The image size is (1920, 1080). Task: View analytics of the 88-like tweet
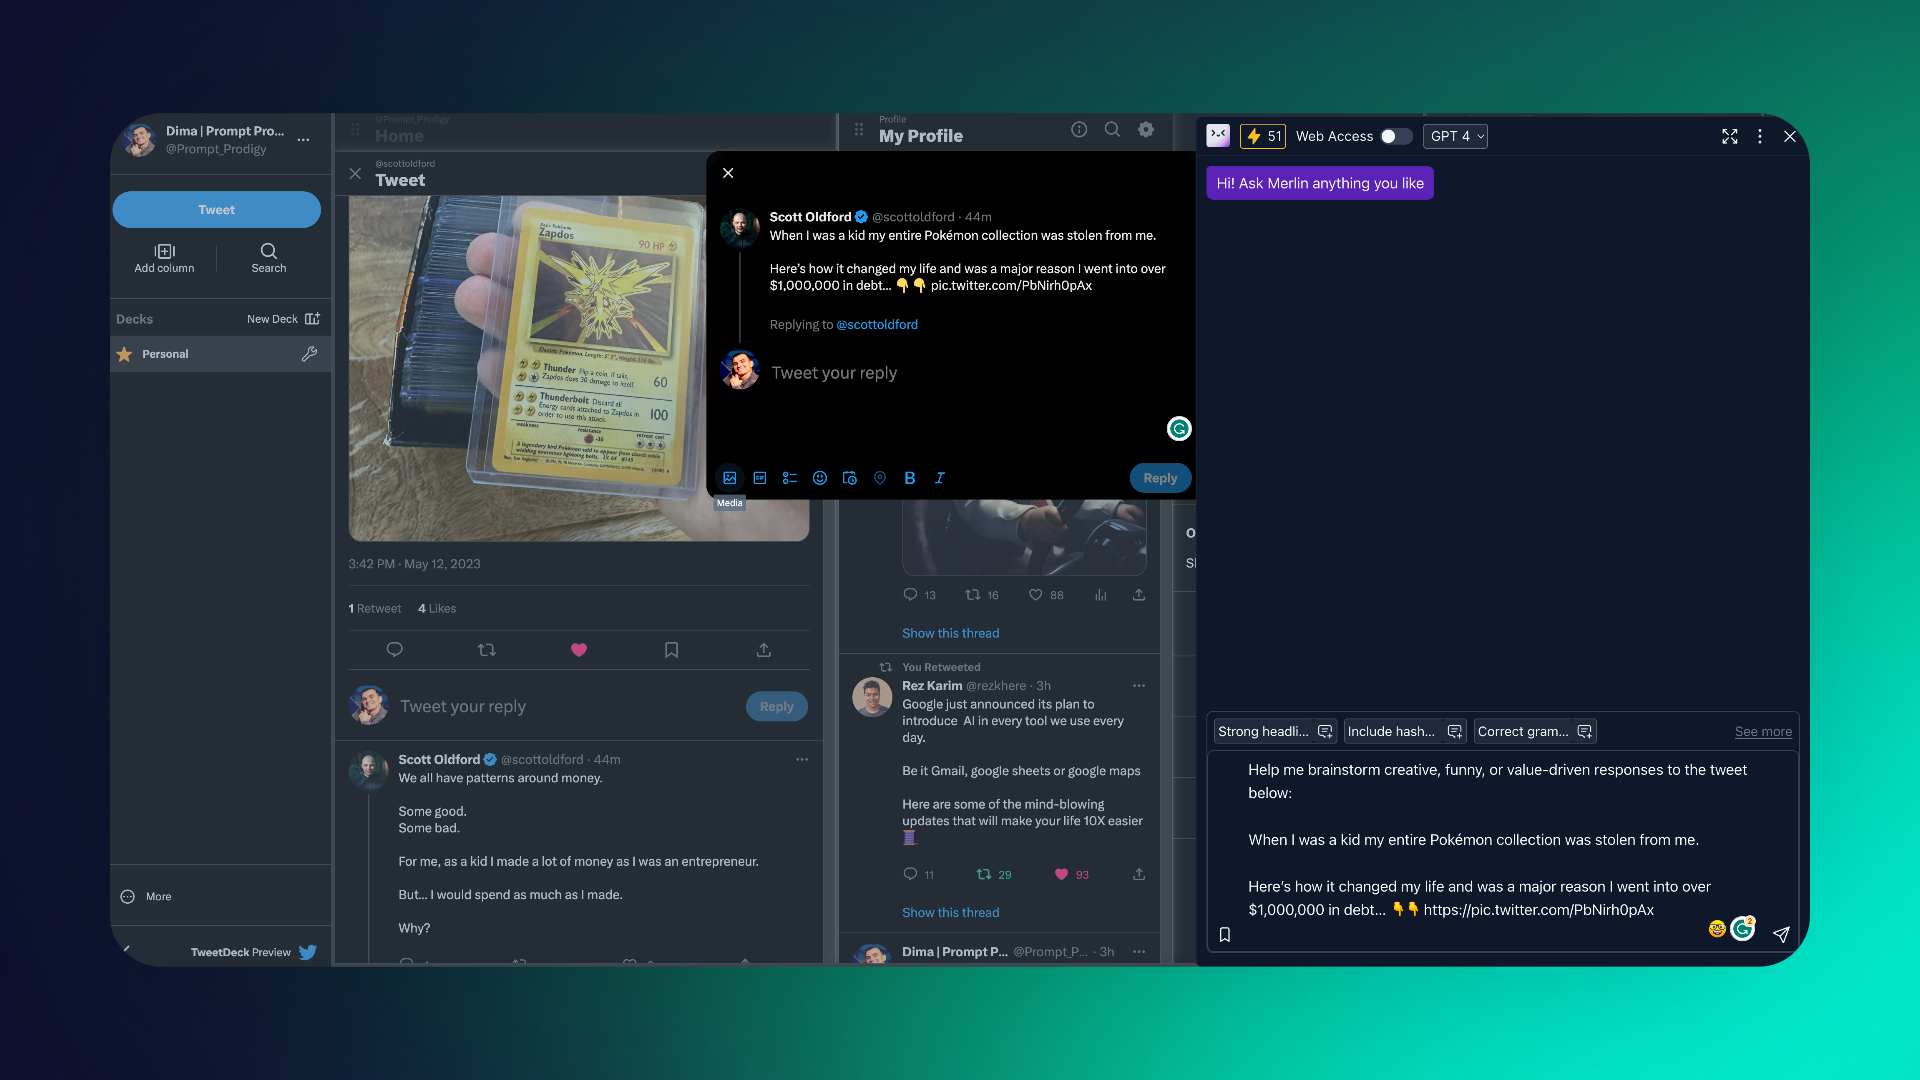point(1101,595)
